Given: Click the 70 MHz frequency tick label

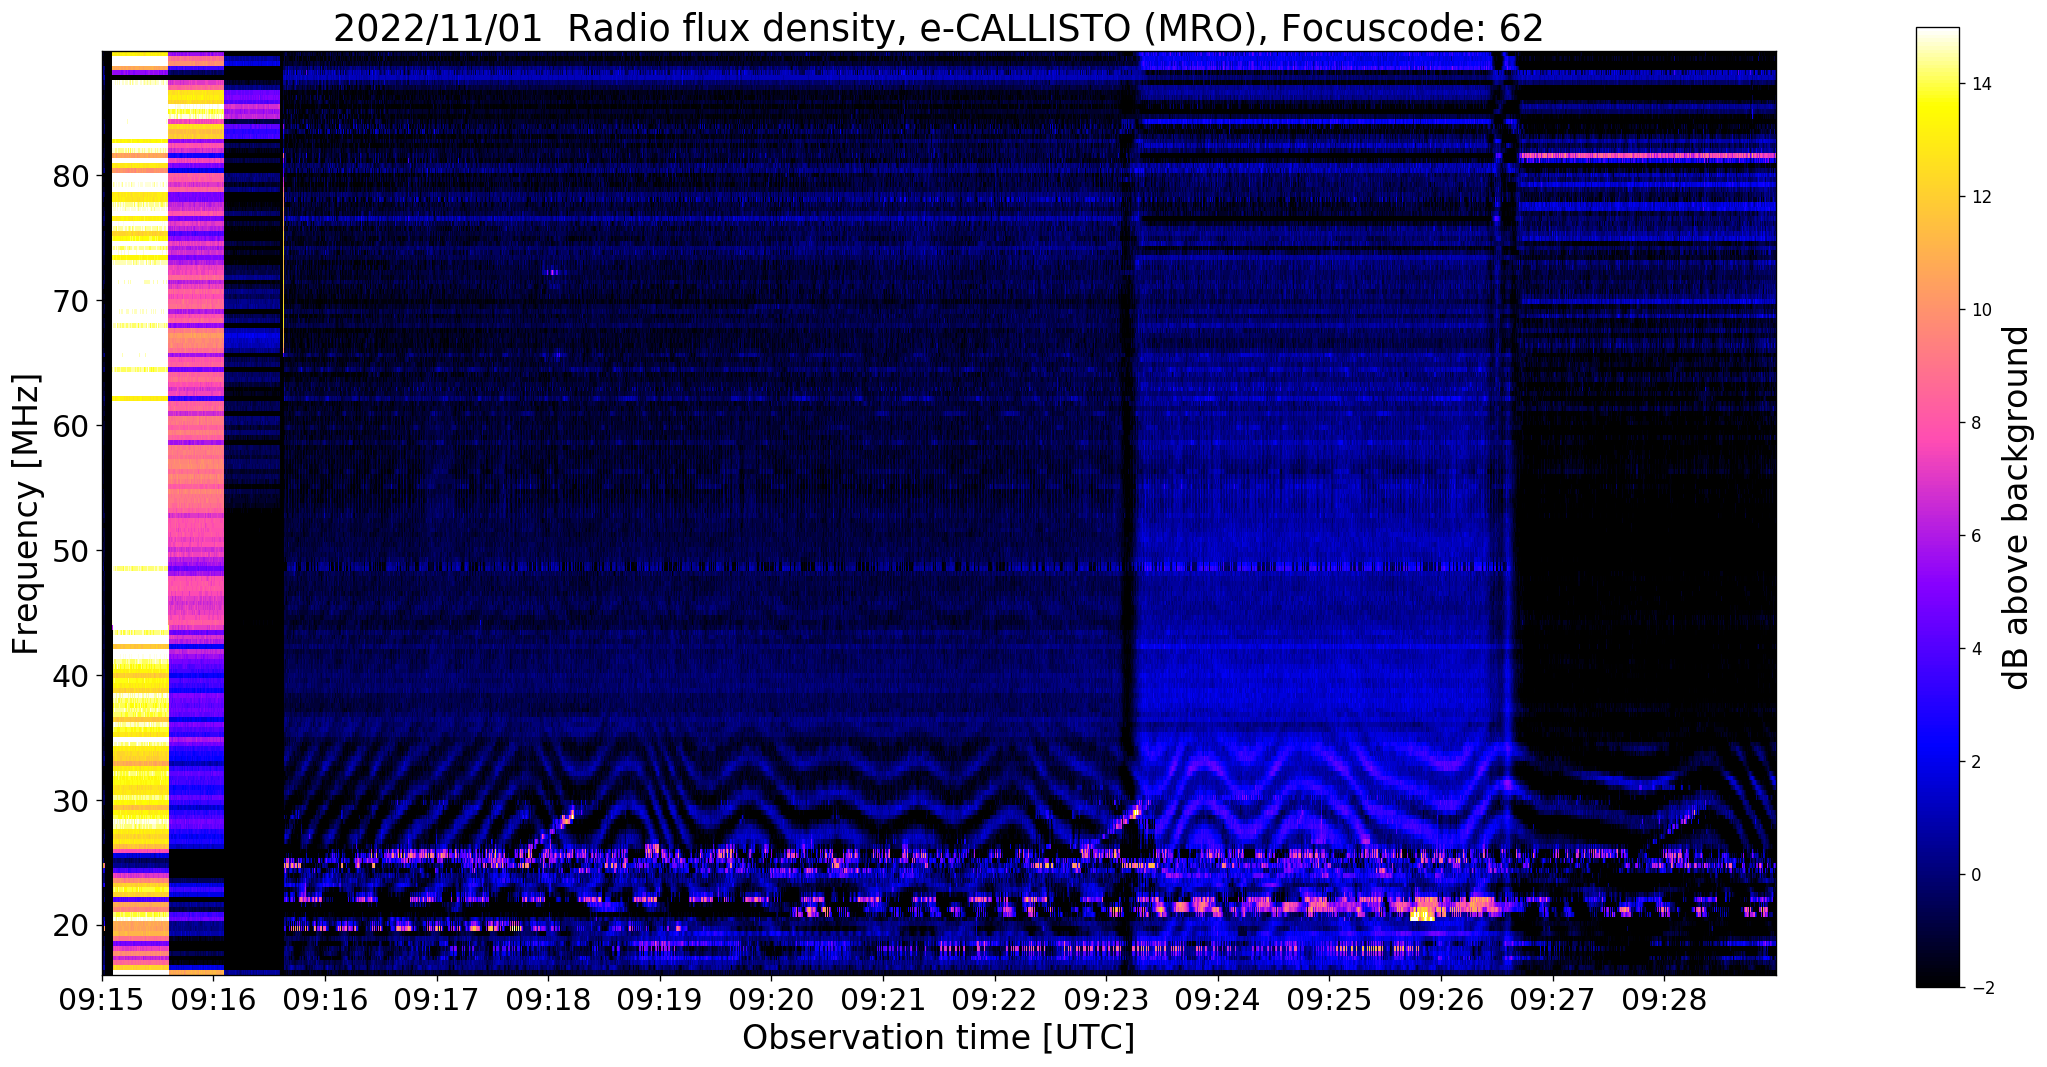Looking at the screenshot, I should [71, 301].
